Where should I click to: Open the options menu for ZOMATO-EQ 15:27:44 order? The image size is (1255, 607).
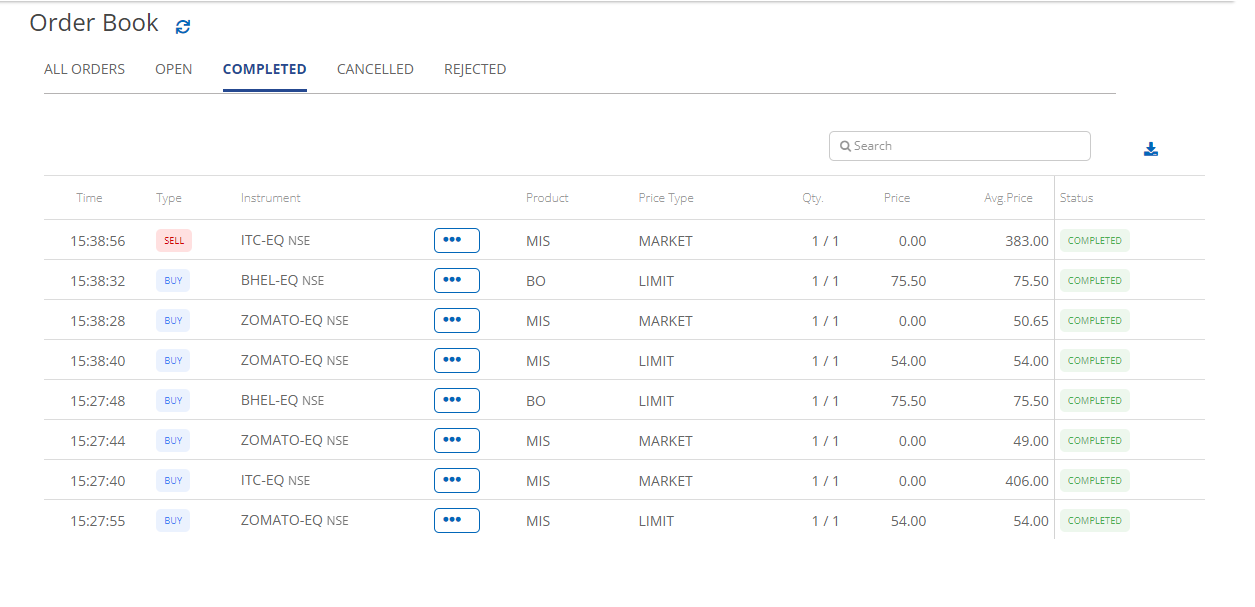click(457, 440)
